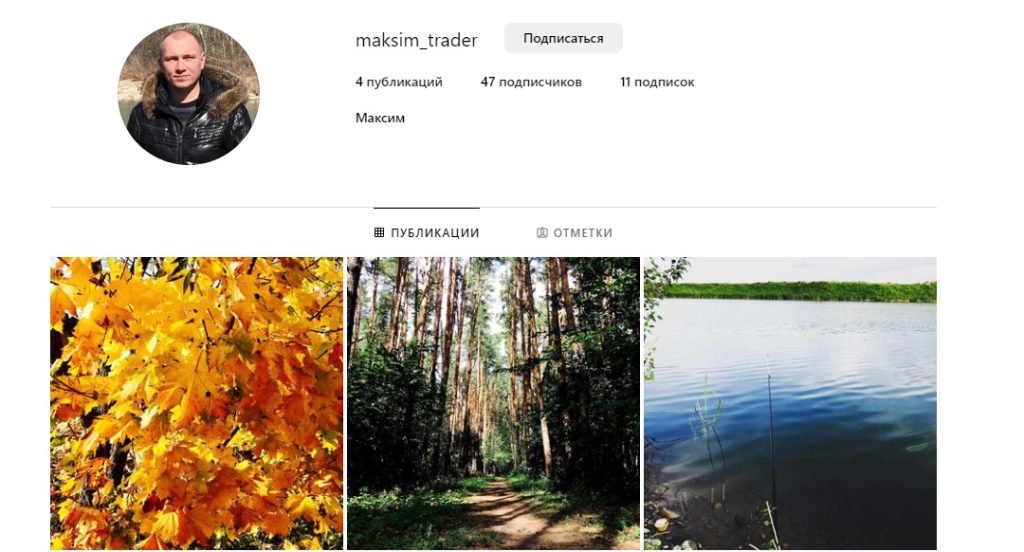Click the green shoreline in lake photo
Screen dimensions: 1024x552
pos(800,291)
